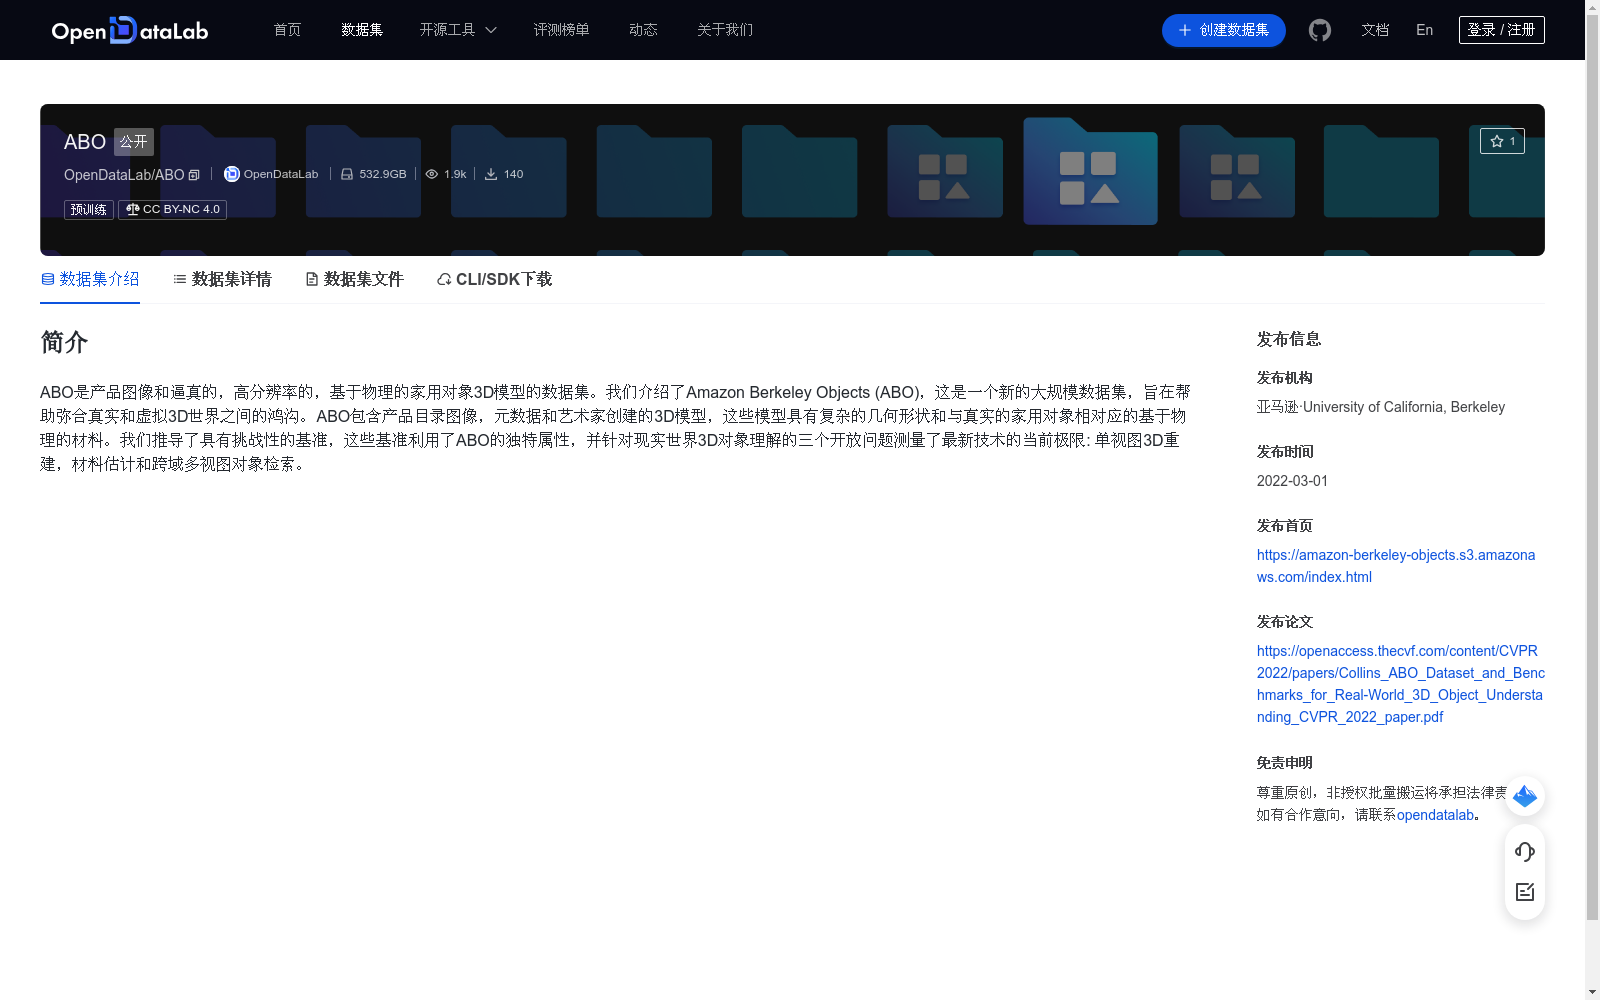The image size is (1600, 1000).
Task: Go to 首页 in the navigation bar
Action: click(x=288, y=30)
